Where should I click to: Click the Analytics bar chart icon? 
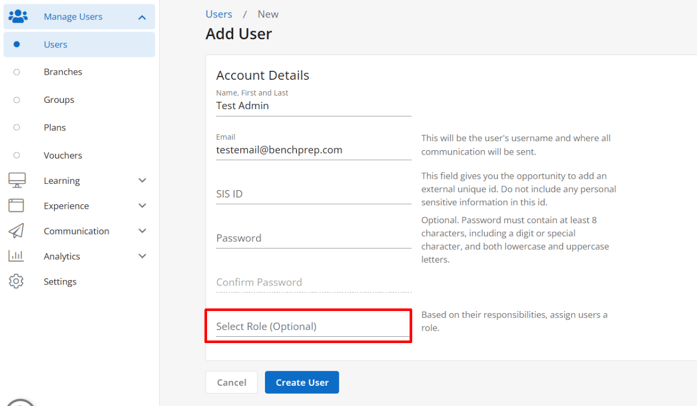point(16,256)
